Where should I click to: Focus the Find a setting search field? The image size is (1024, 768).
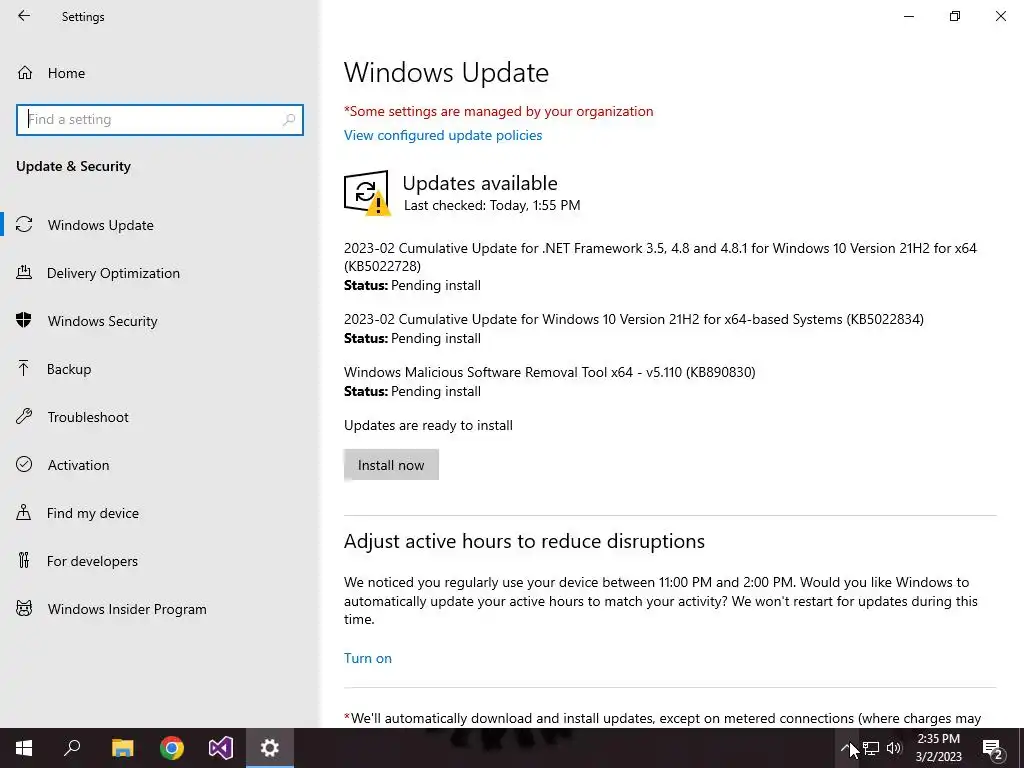pyautogui.click(x=160, y=120)
